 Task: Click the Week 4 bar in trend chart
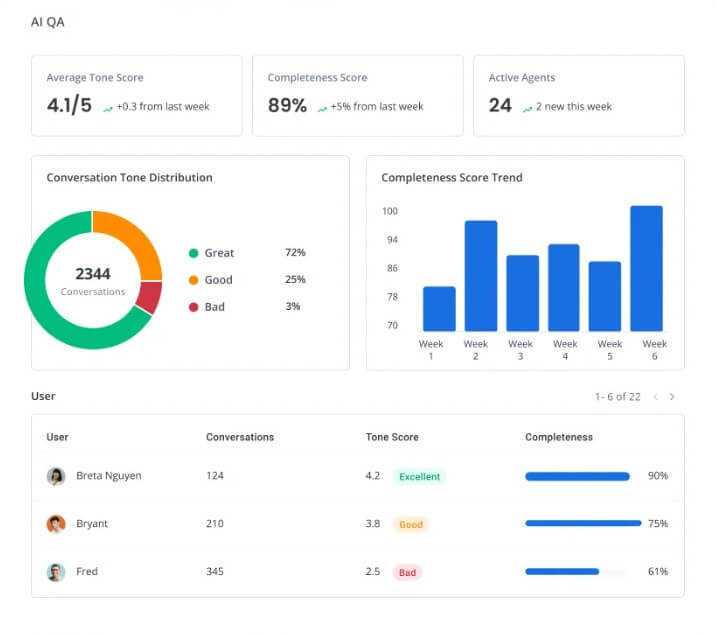(564, 288)
